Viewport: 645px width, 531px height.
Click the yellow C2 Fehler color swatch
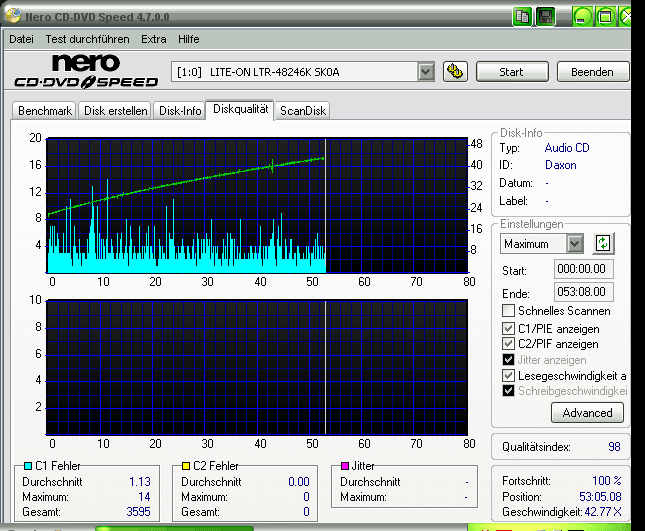(x=186, y=466)
